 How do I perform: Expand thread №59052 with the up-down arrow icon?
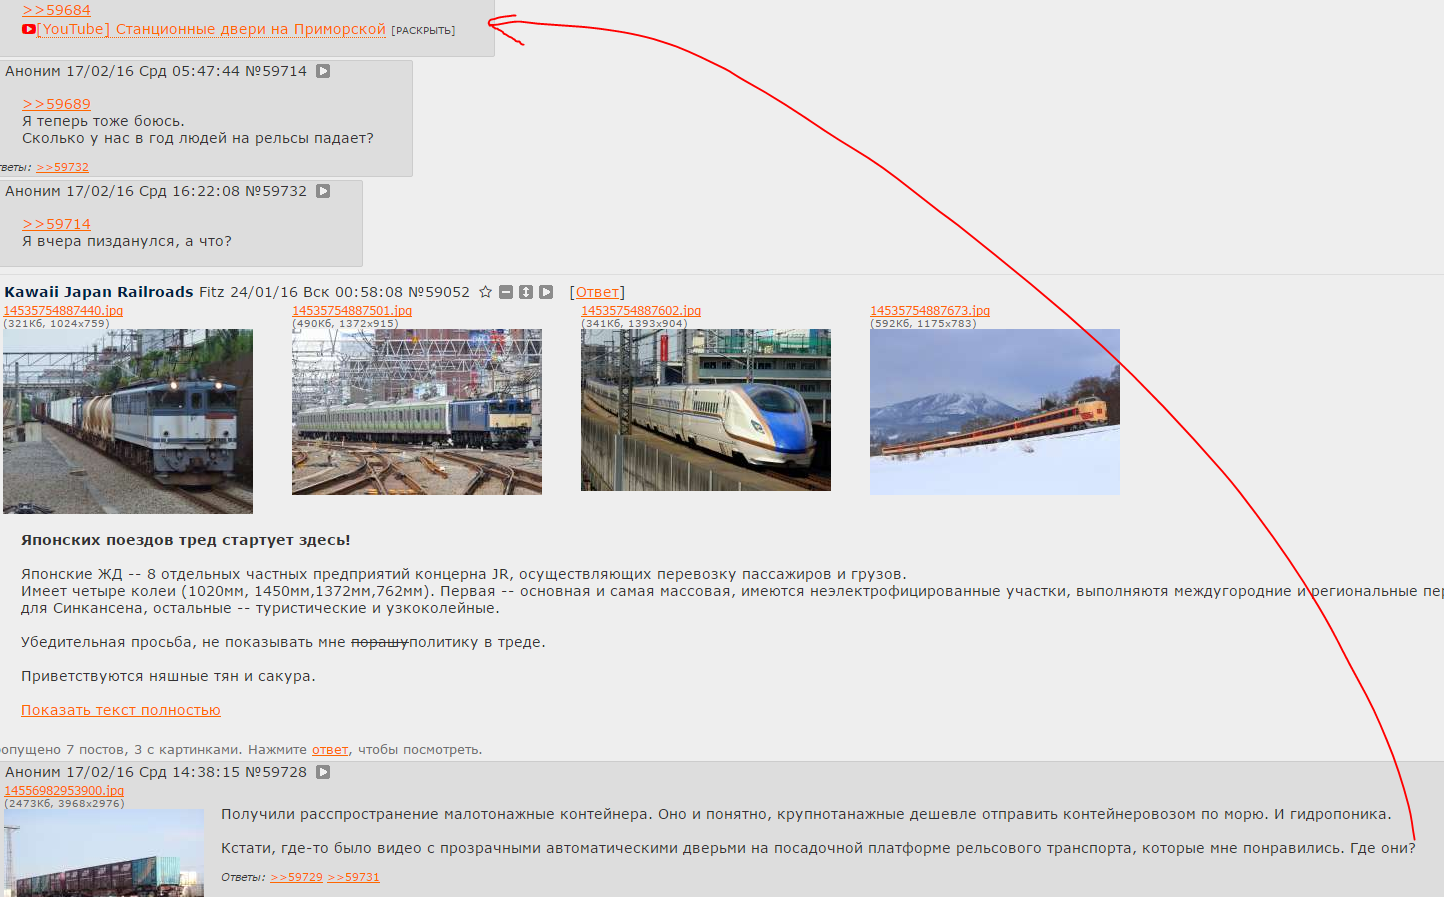pyautogui.click(x=526, y=292)
